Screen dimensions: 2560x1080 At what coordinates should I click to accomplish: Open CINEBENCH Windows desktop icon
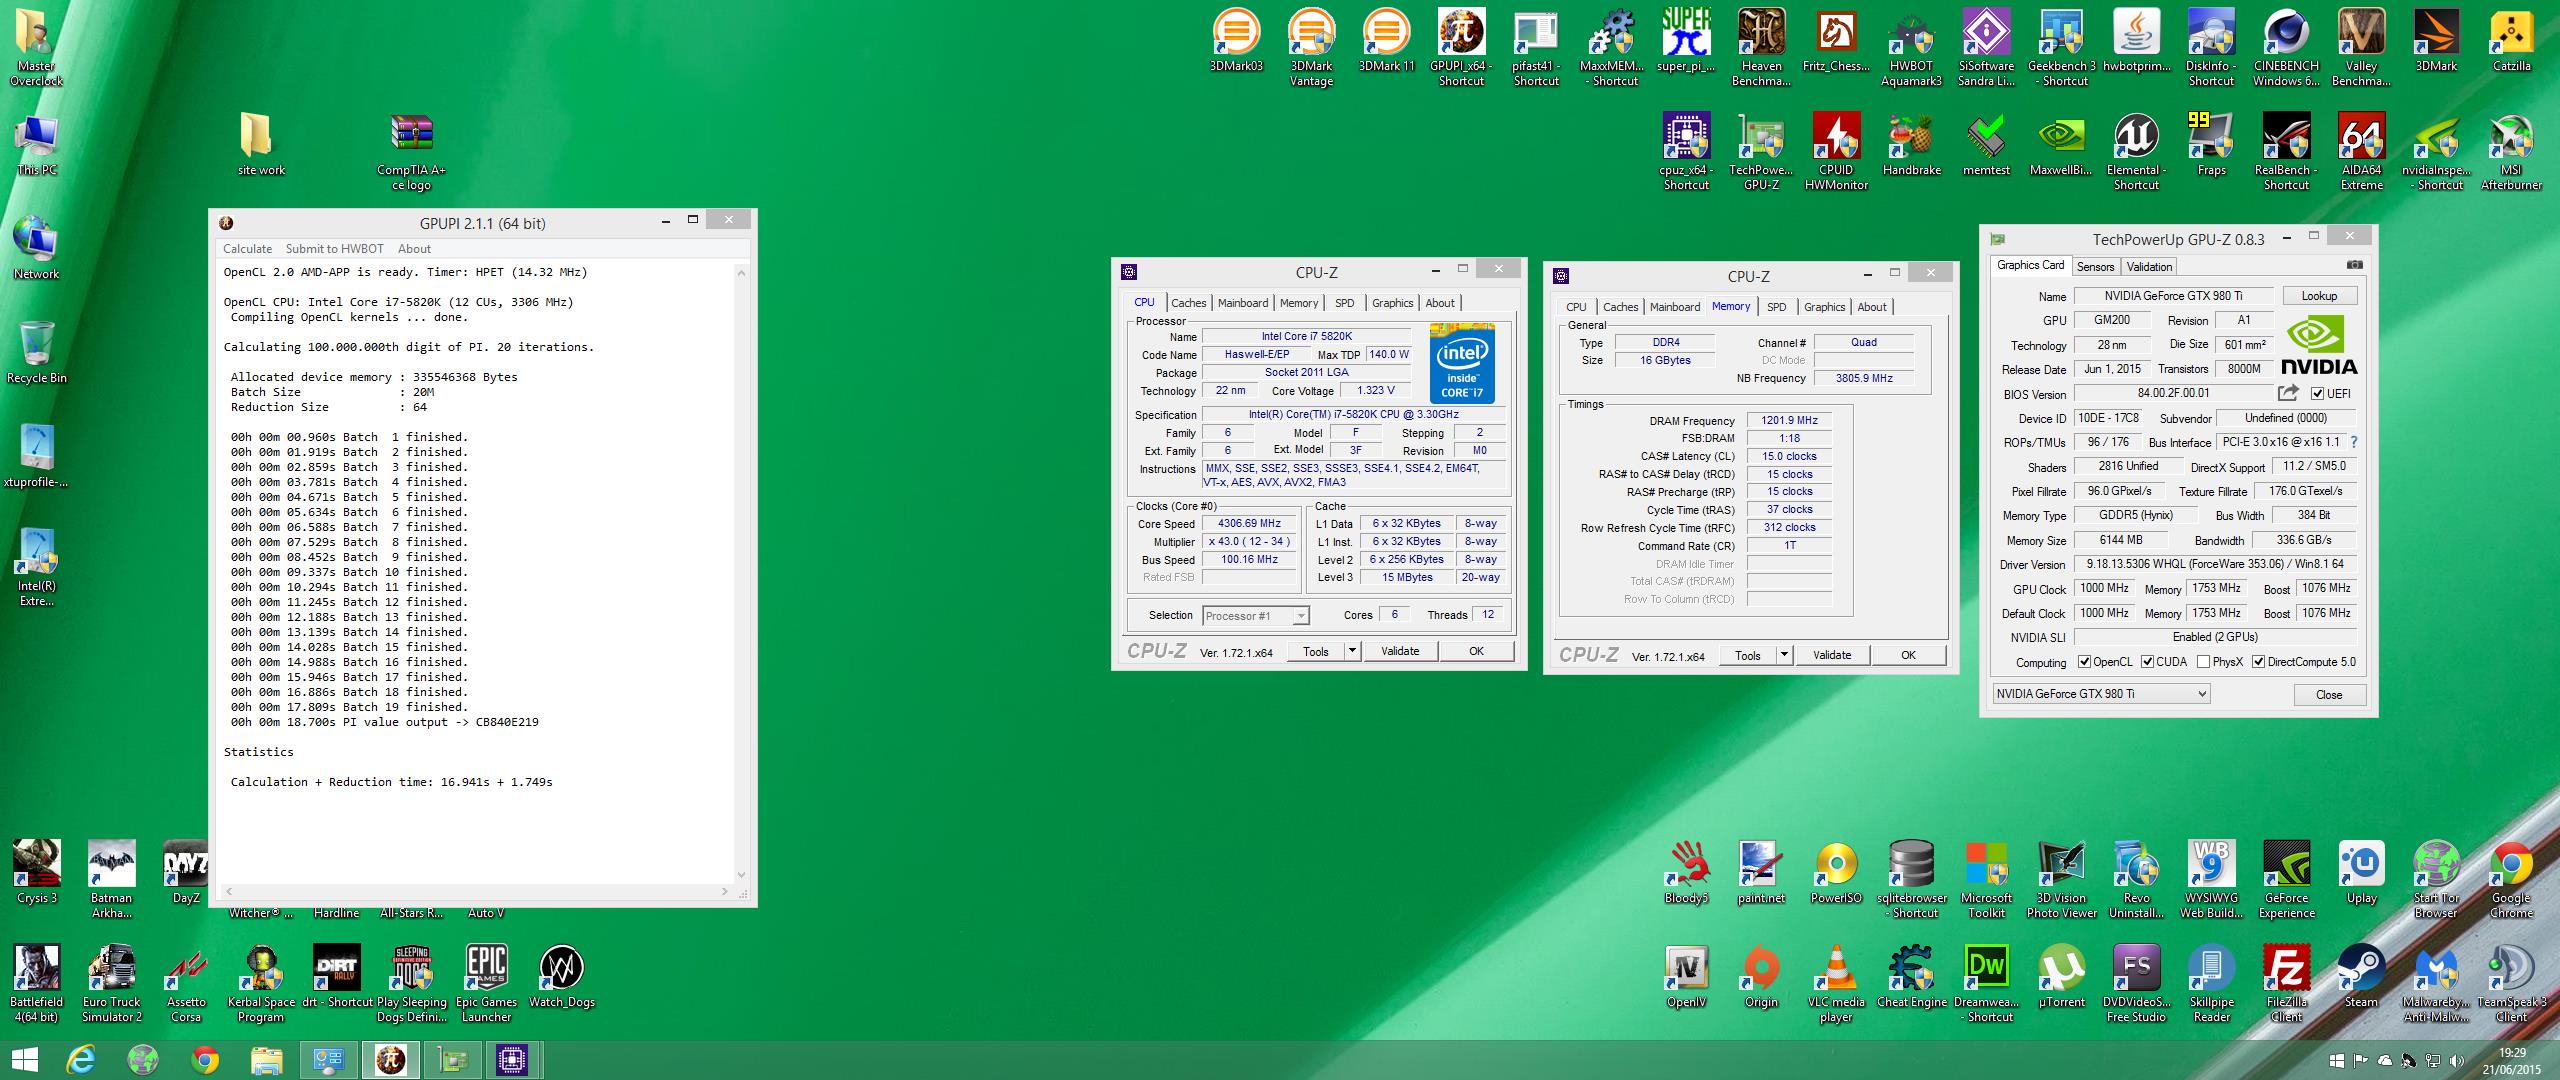click(2286, 47)
